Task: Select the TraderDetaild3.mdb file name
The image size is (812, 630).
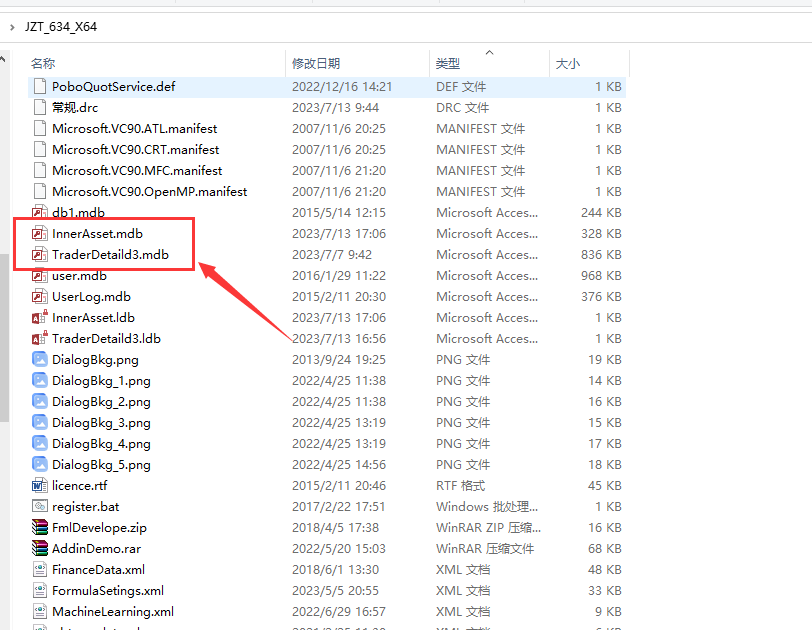Action: 110,255
